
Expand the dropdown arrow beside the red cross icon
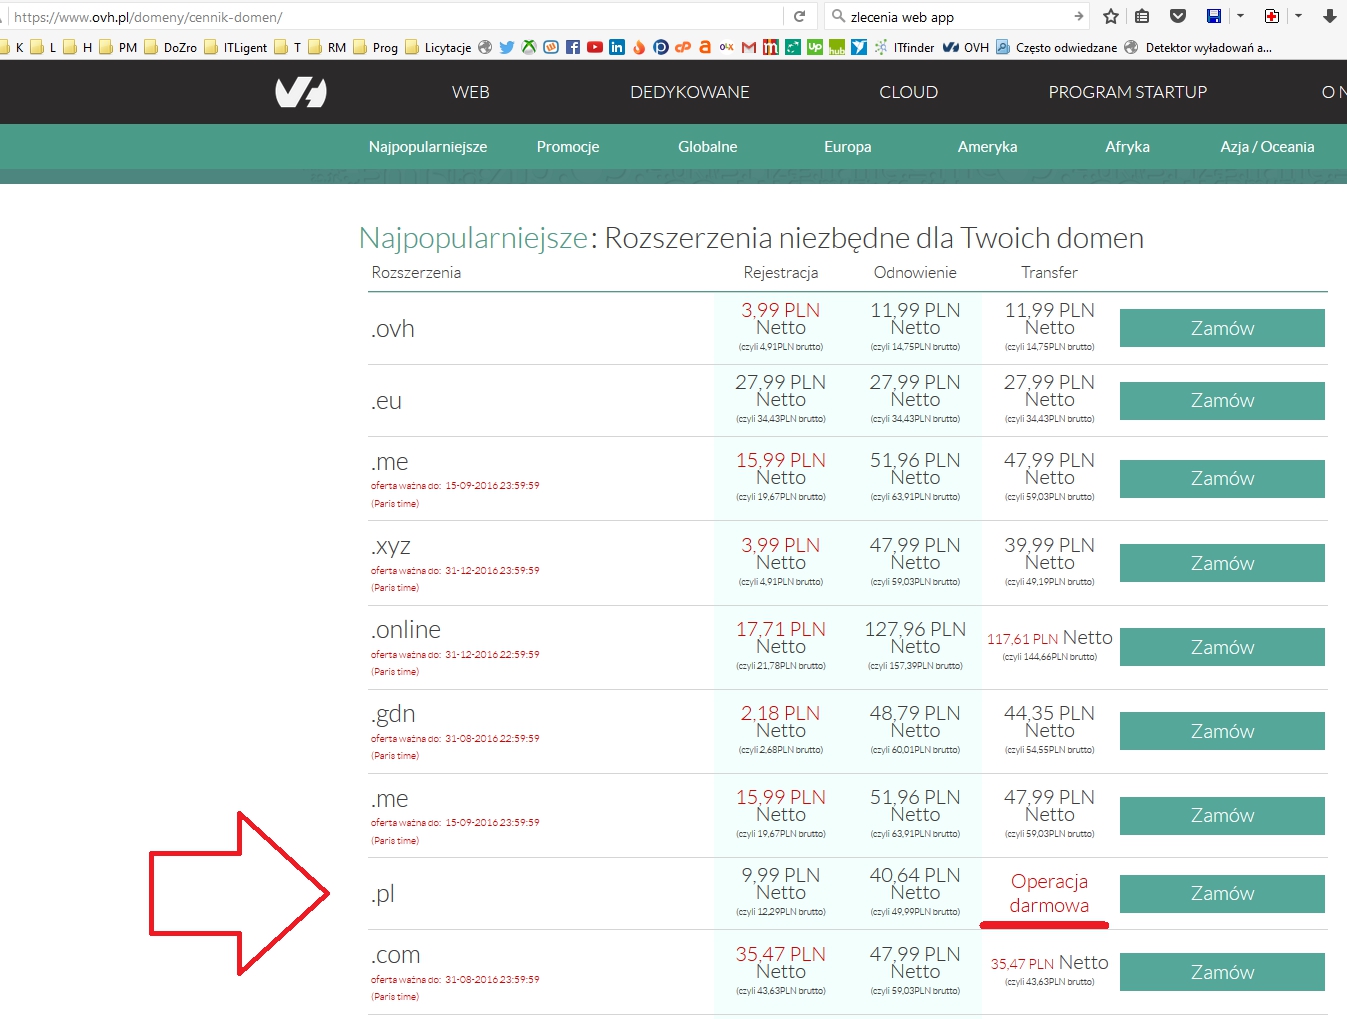[1298, 16]
